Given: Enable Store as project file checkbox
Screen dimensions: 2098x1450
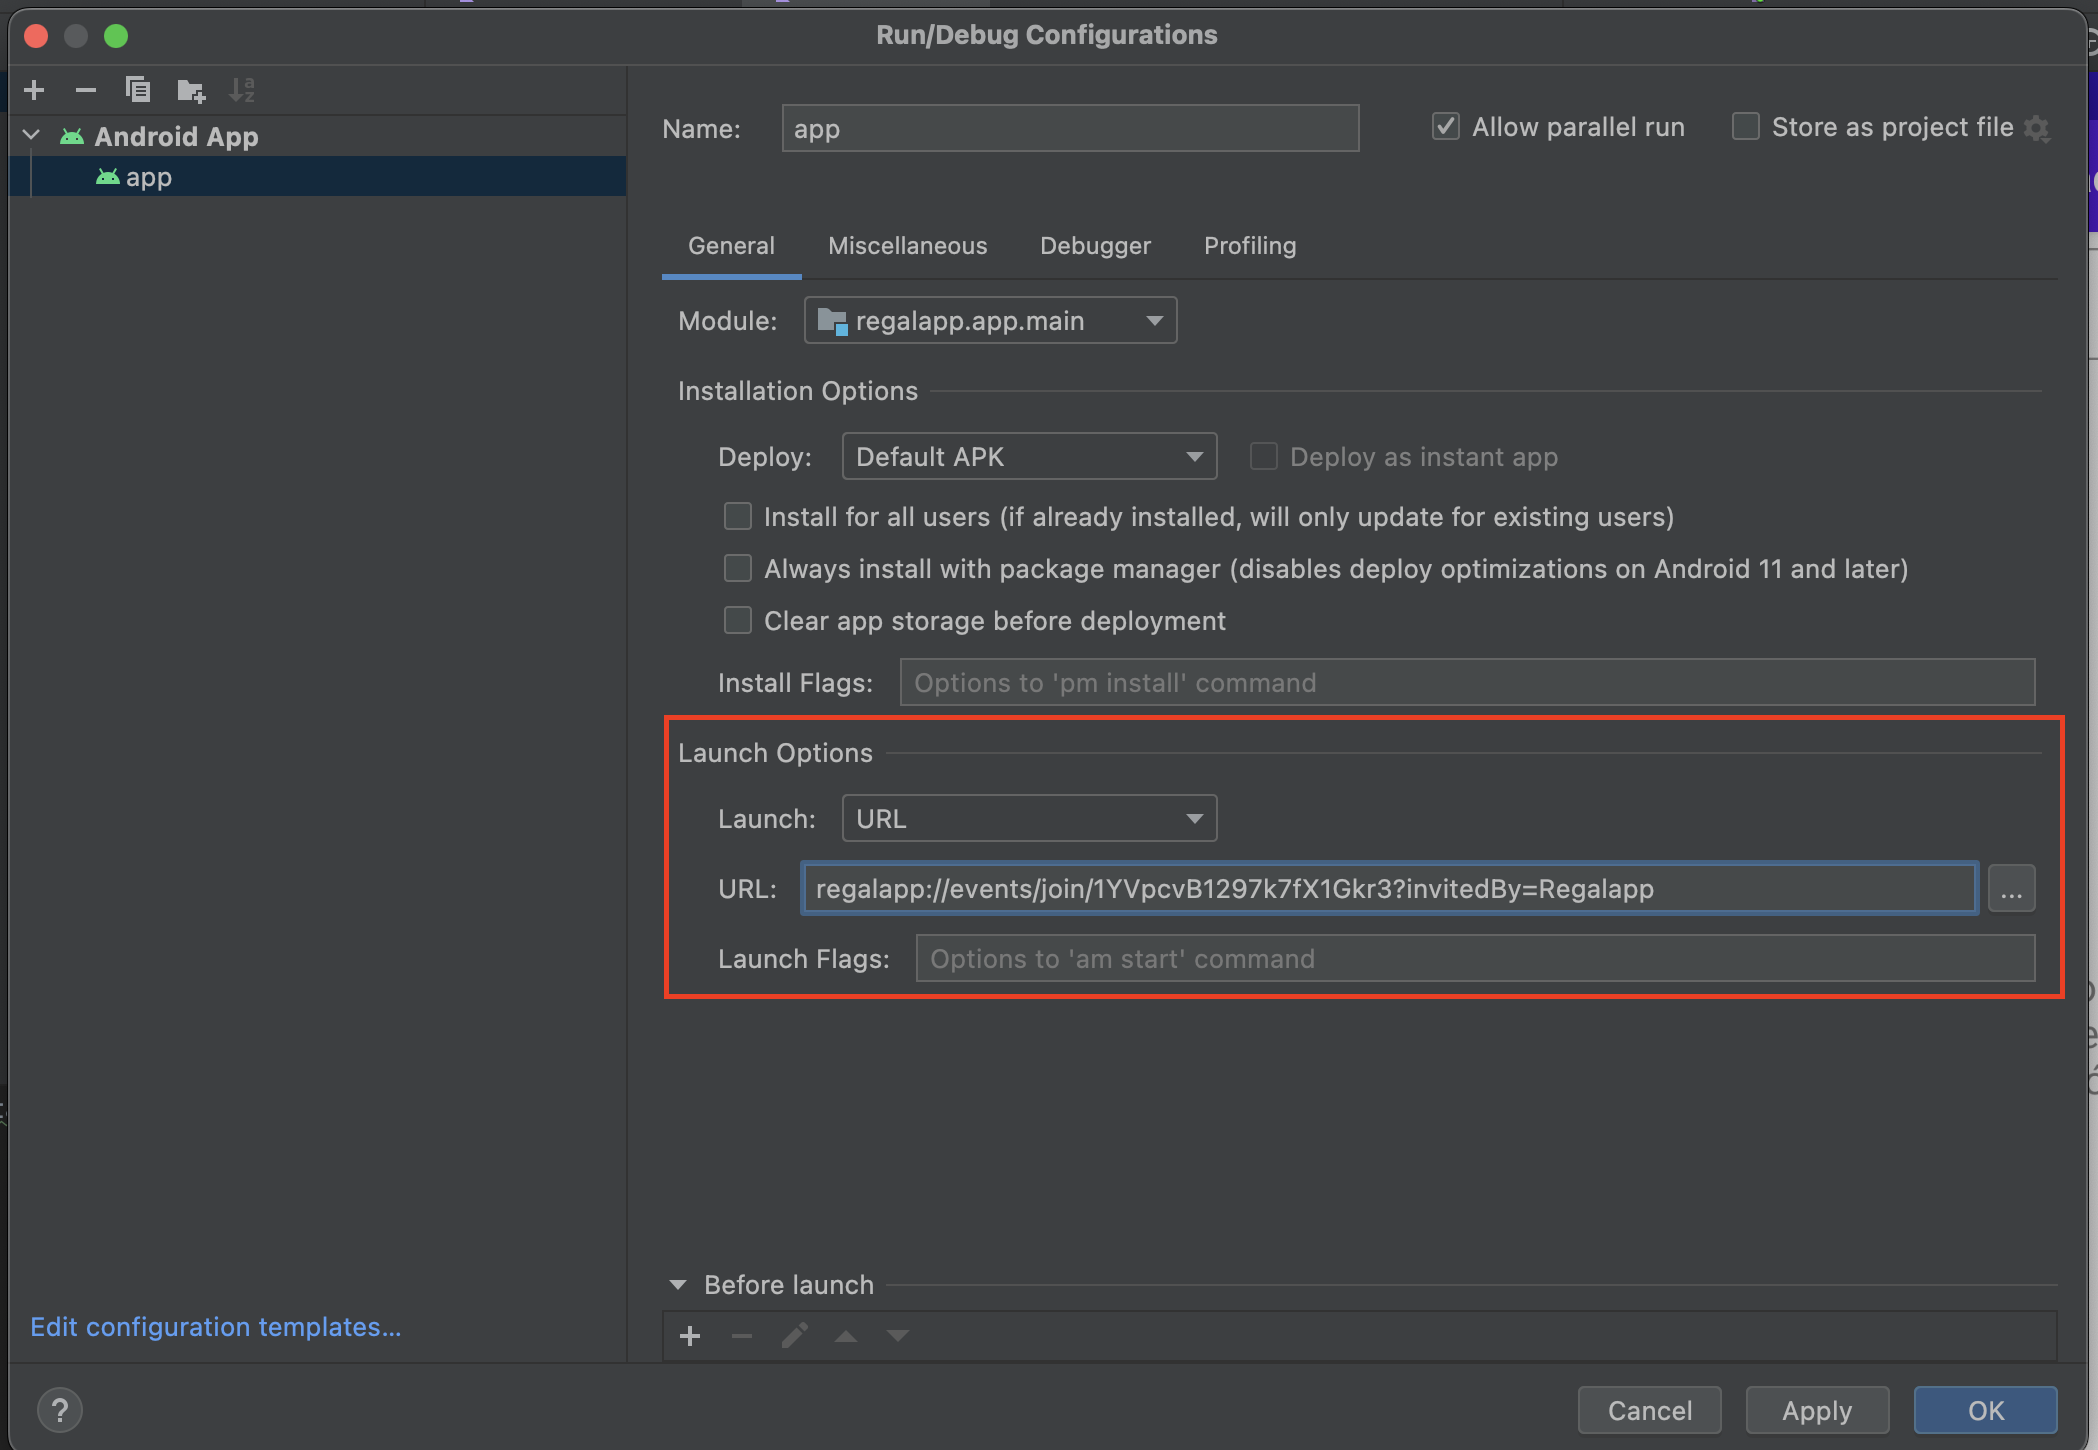Looking at the screenshot, I should coord(1745,127).
